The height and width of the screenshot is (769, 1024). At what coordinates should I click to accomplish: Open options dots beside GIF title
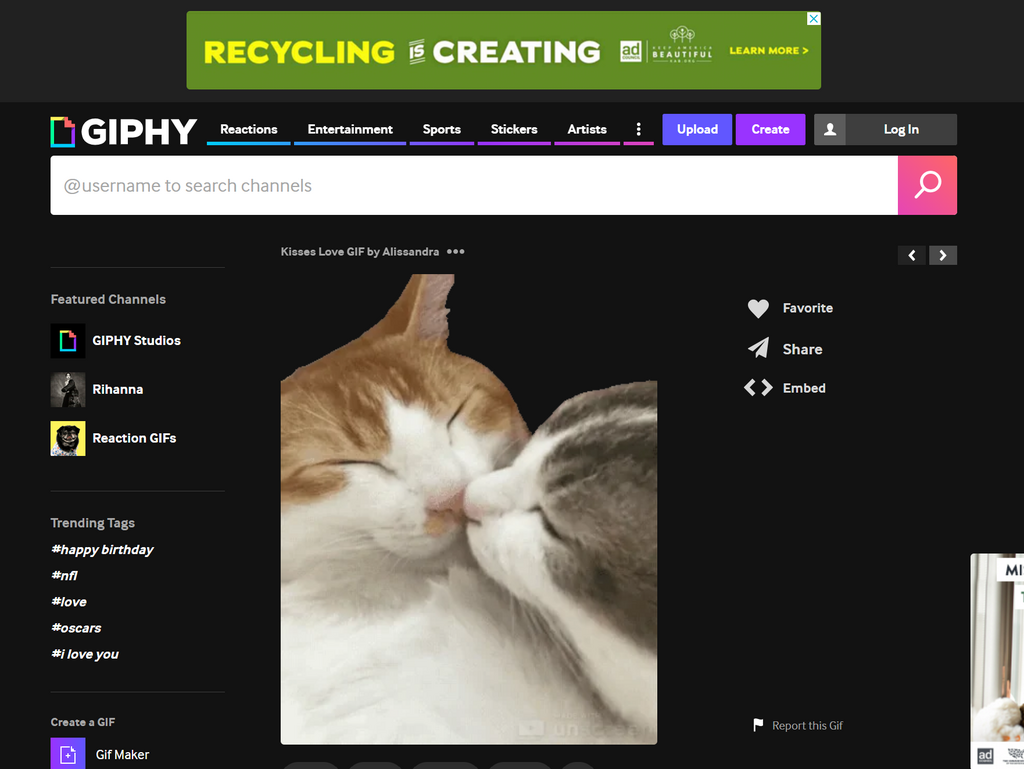[x=456, y=252]
